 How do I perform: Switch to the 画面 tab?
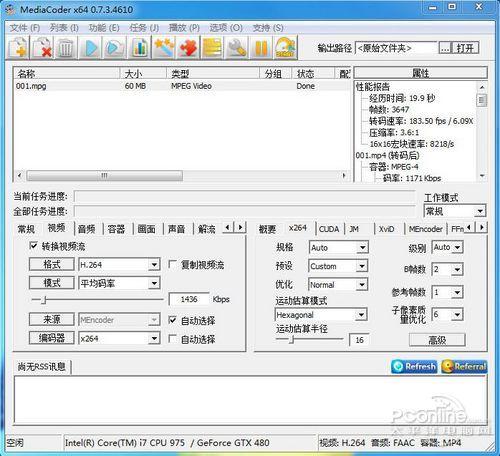[146, 229]
